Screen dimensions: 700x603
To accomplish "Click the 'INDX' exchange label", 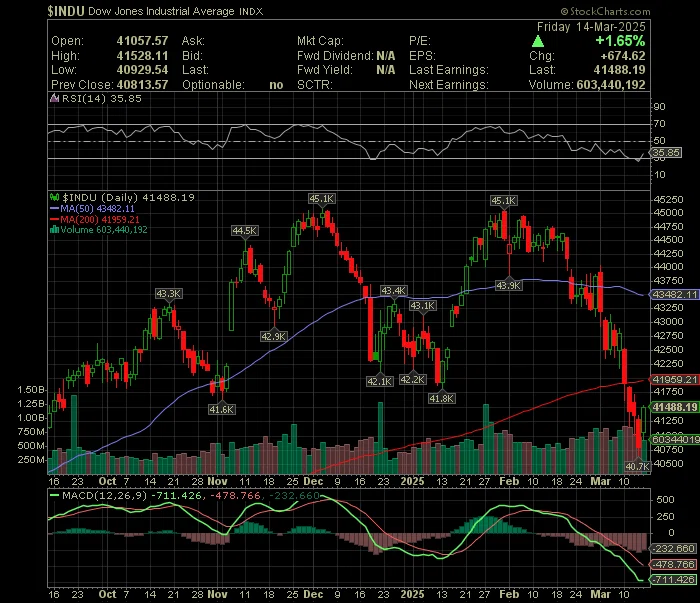I will pos(251,12).
